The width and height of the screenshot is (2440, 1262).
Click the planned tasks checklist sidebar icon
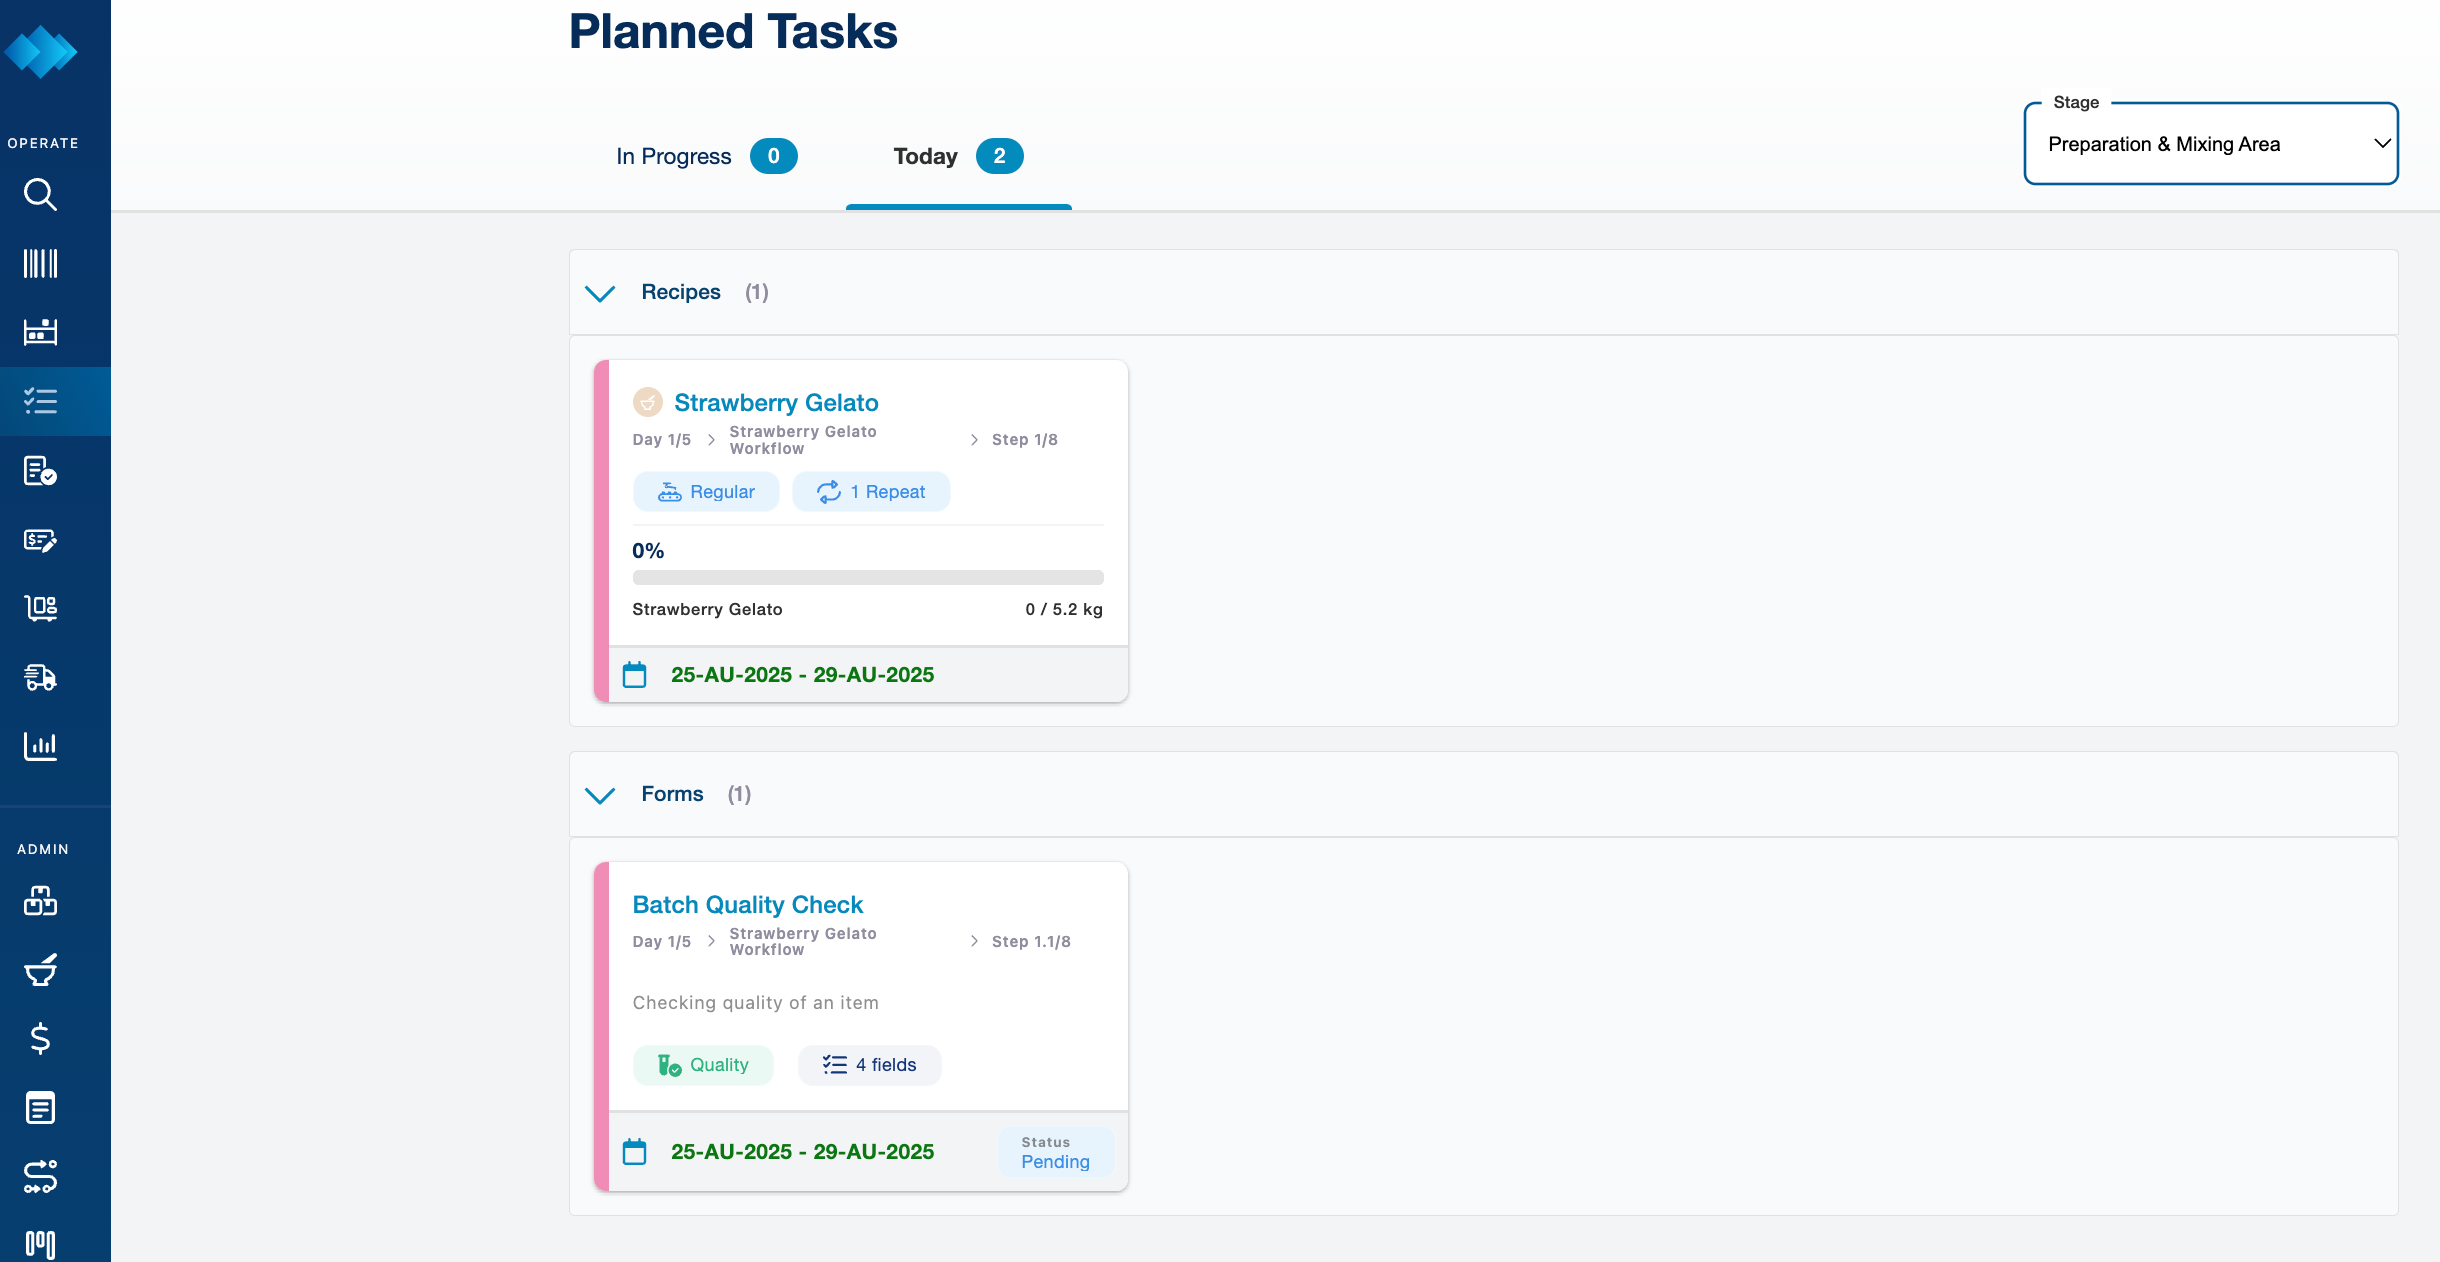(40, 401)
